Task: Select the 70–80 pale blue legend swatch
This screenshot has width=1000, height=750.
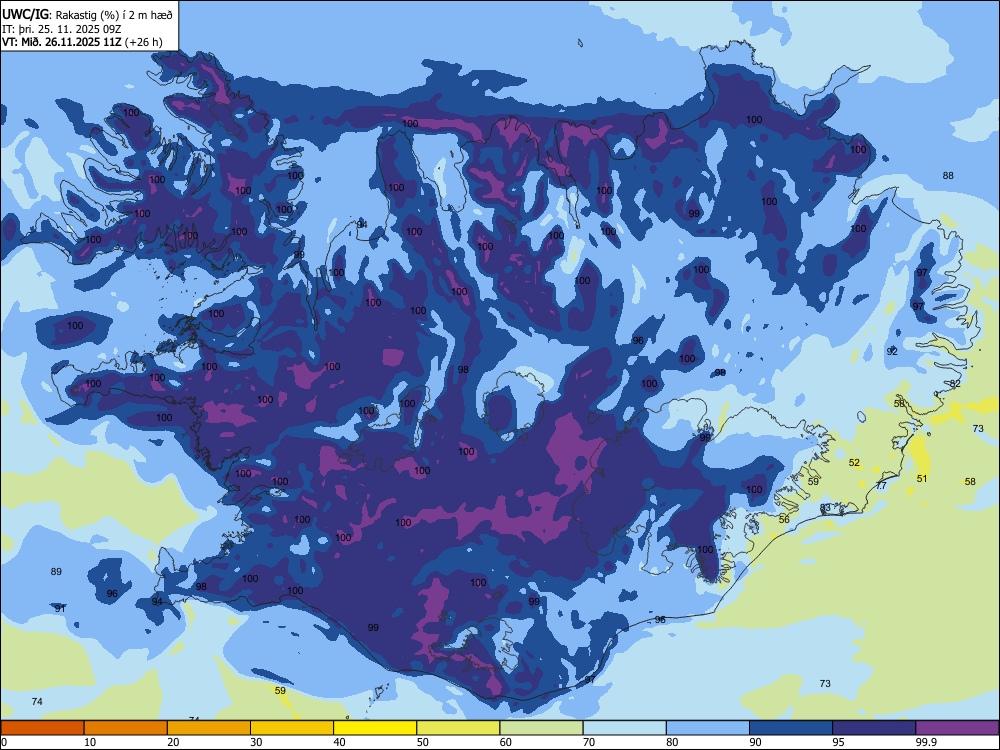Action: pyautogui.click(x=624, y=728)
